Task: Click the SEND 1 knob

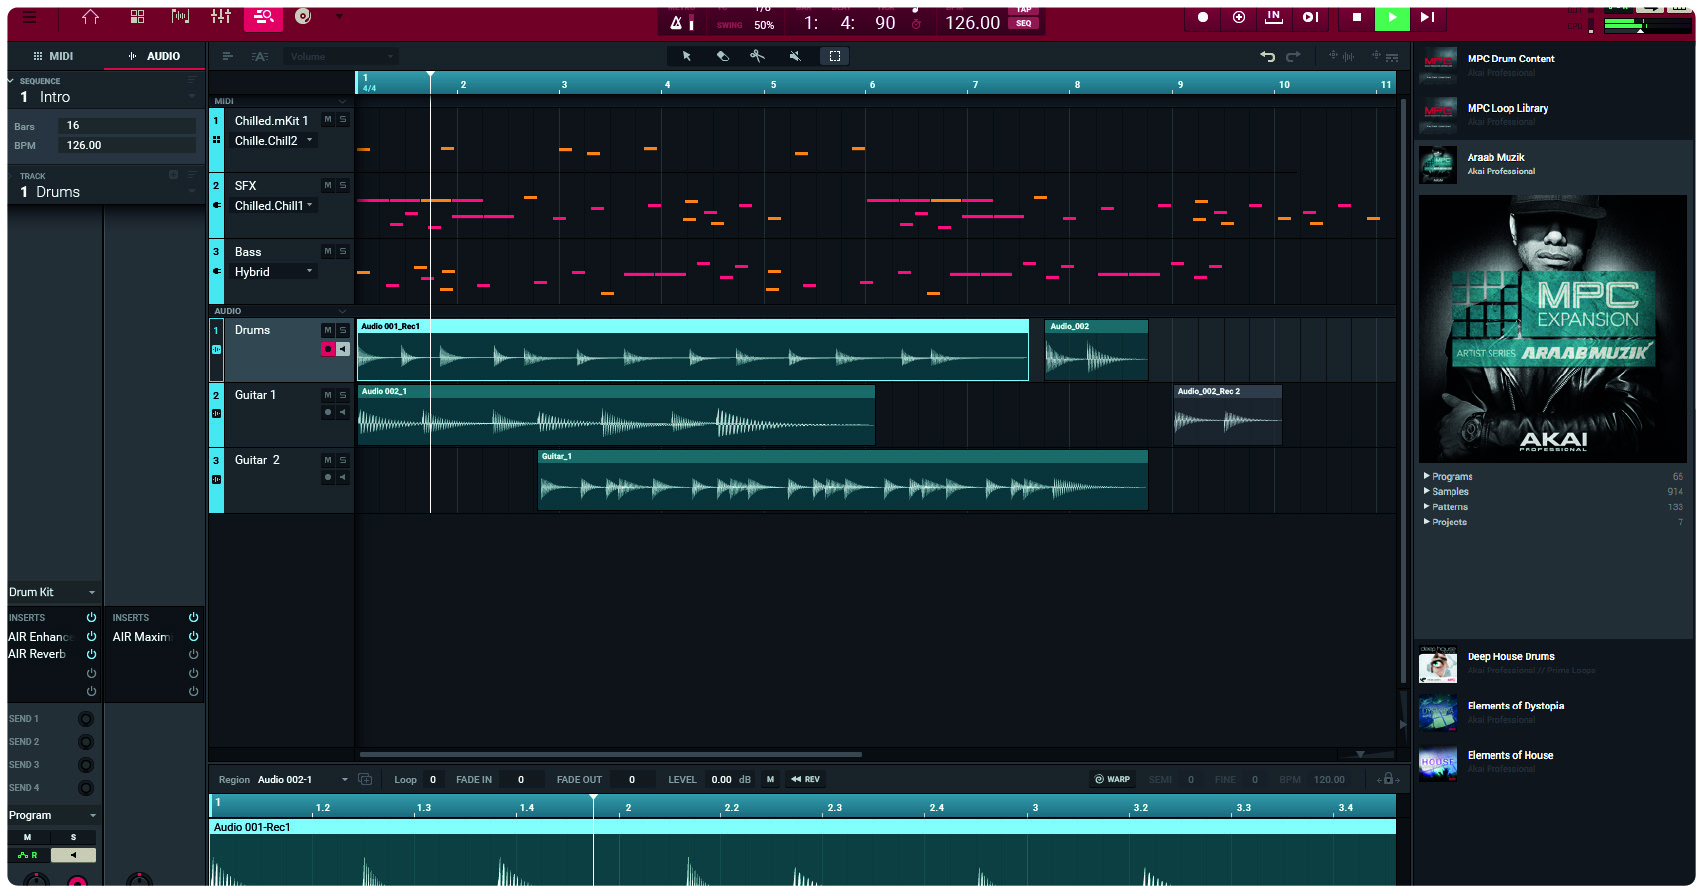Action: click(x=85, y=719)
